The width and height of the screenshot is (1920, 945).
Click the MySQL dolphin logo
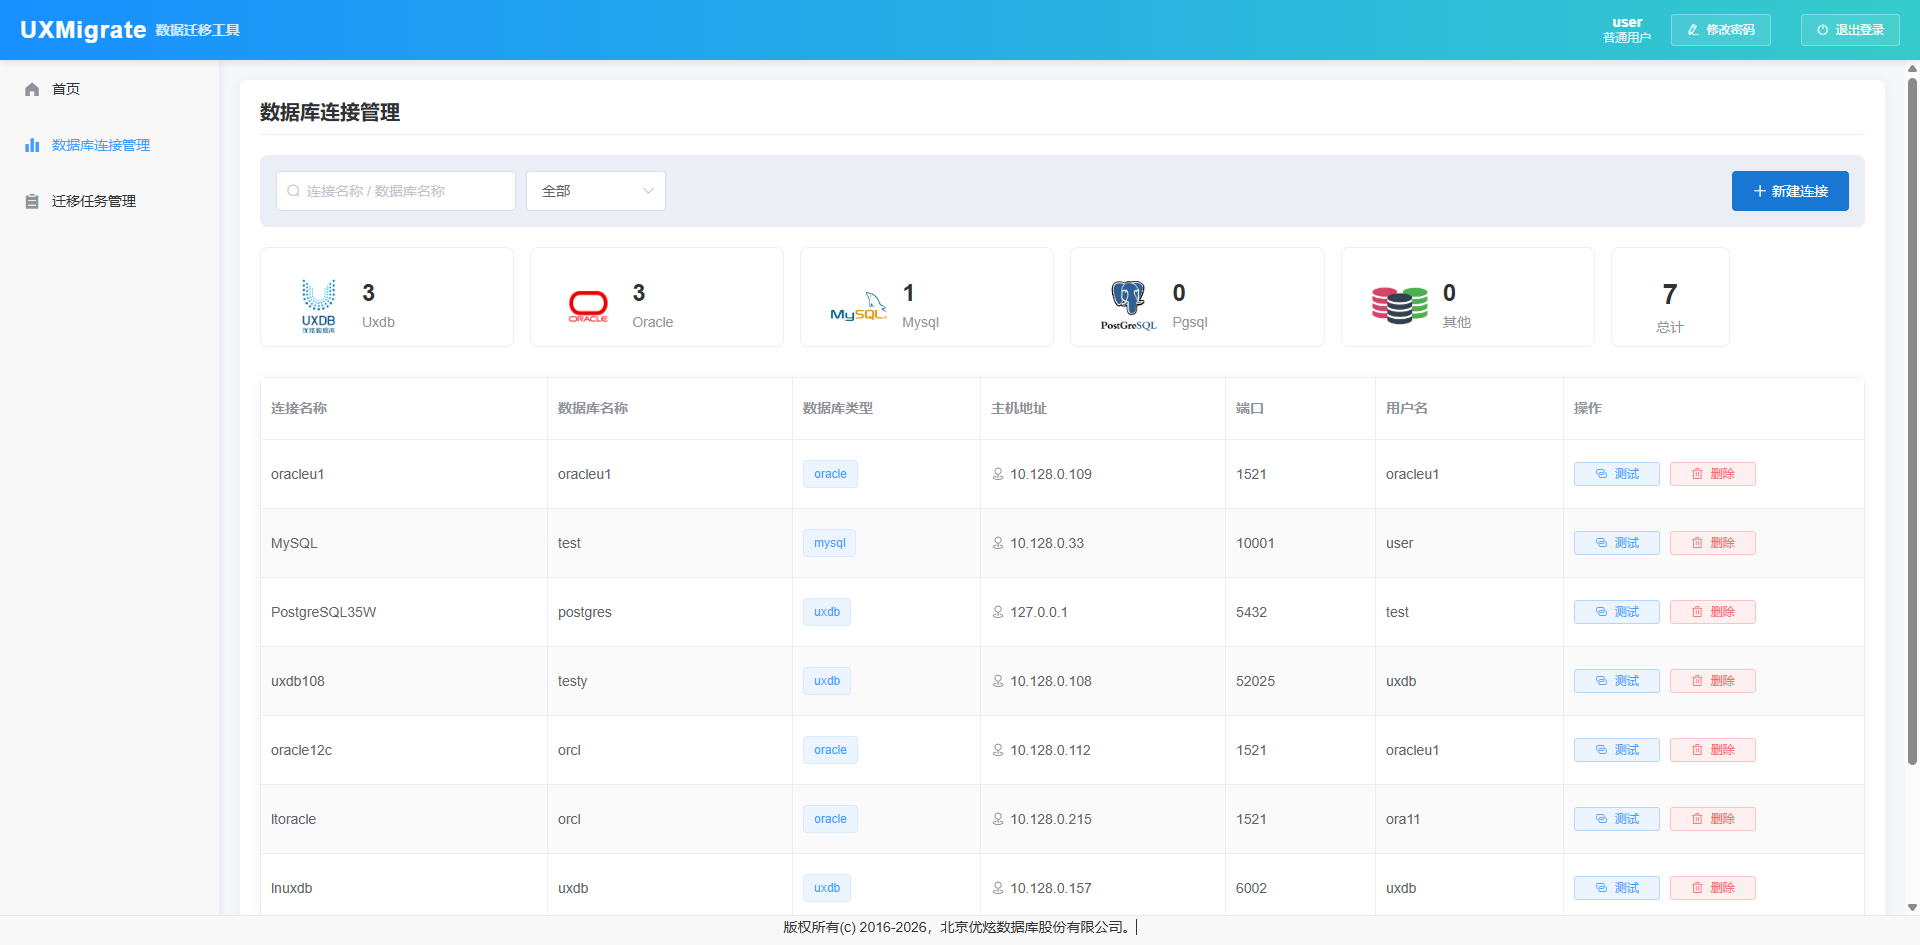(858, 307)
